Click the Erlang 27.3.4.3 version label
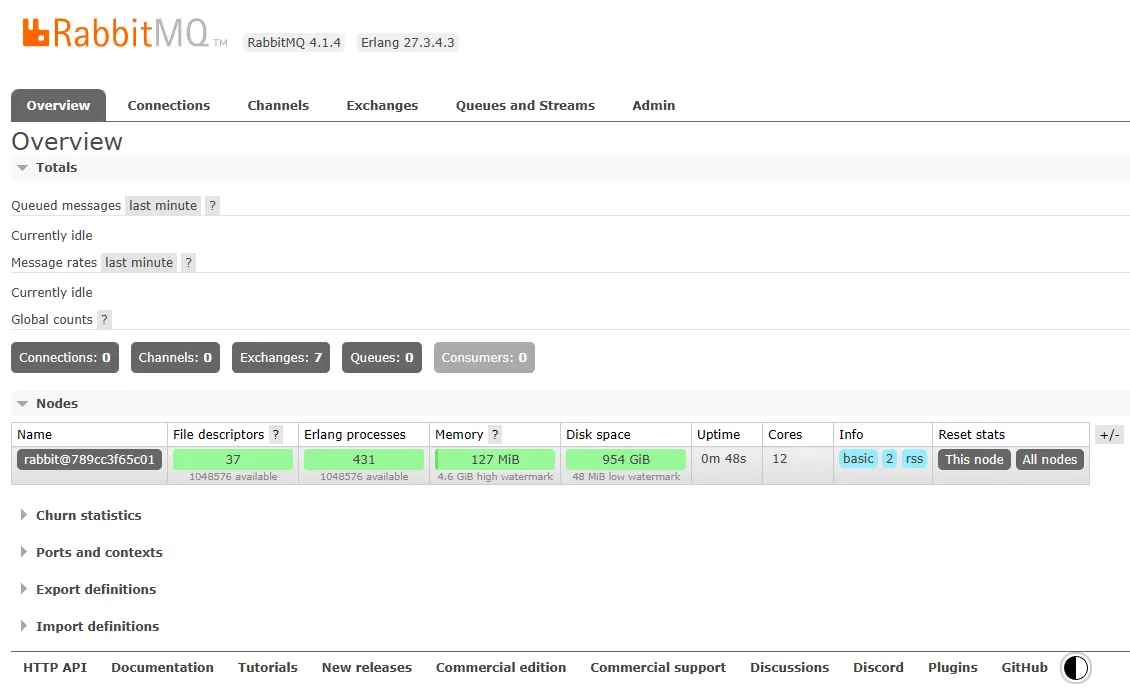1130x700 pixels. [x=408, y=43]
